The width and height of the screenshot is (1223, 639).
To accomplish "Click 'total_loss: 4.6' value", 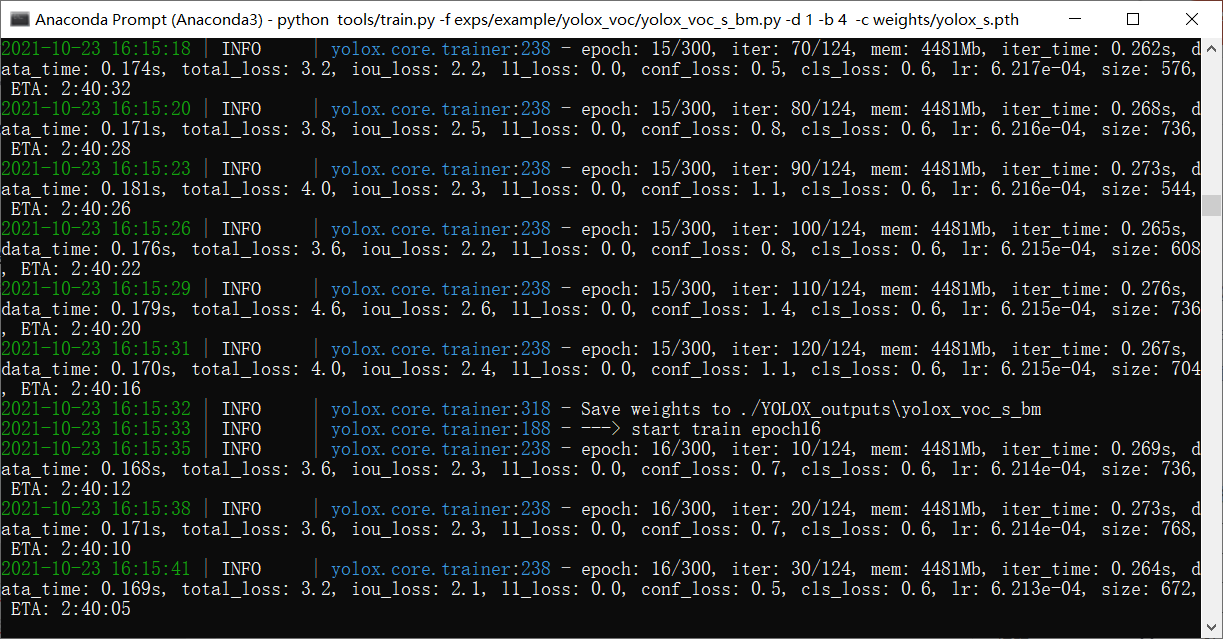I will click(266, 309).
